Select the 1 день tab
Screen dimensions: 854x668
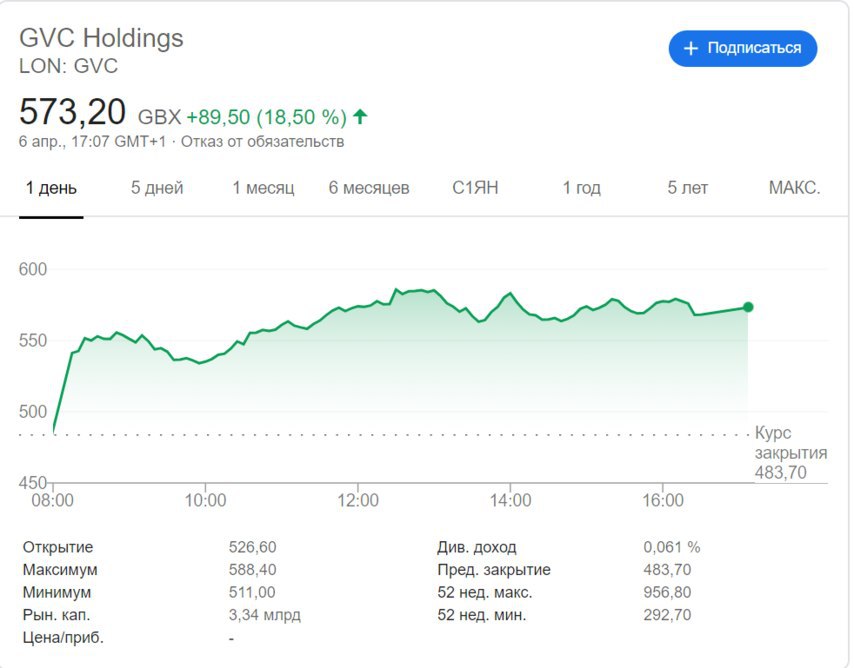coord(51,188)
